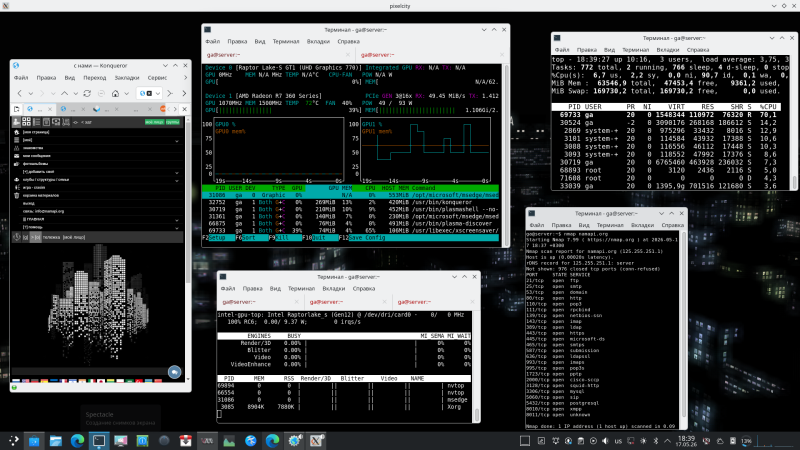Open Вкладки menu in the nvtop terminal
Viewport: 800px width, 450px height.
pyautogui.click(x=318, y=41)
